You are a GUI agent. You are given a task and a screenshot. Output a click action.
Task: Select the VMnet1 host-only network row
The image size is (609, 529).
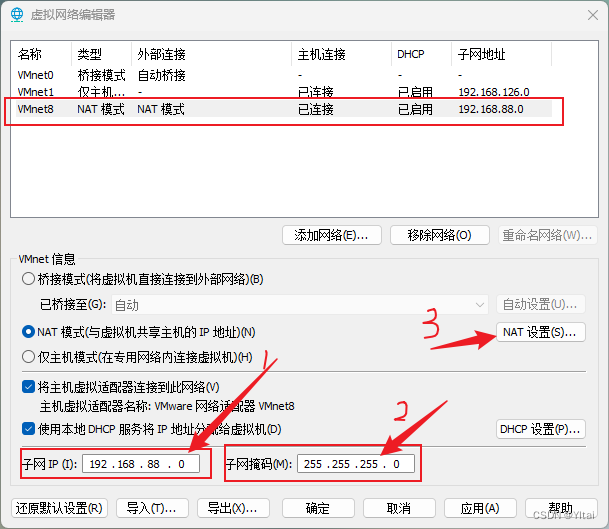(284, 92)
